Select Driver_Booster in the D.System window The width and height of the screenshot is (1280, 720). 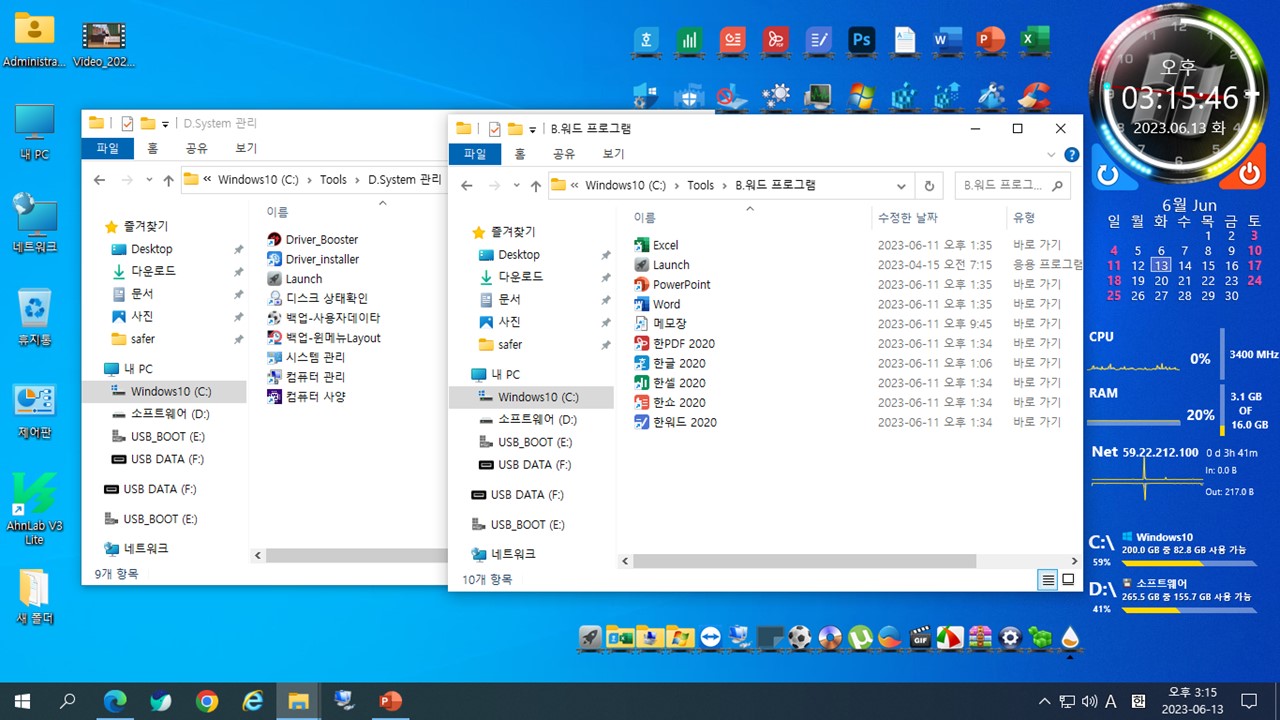pyautogui.click(x=313, y=239)
